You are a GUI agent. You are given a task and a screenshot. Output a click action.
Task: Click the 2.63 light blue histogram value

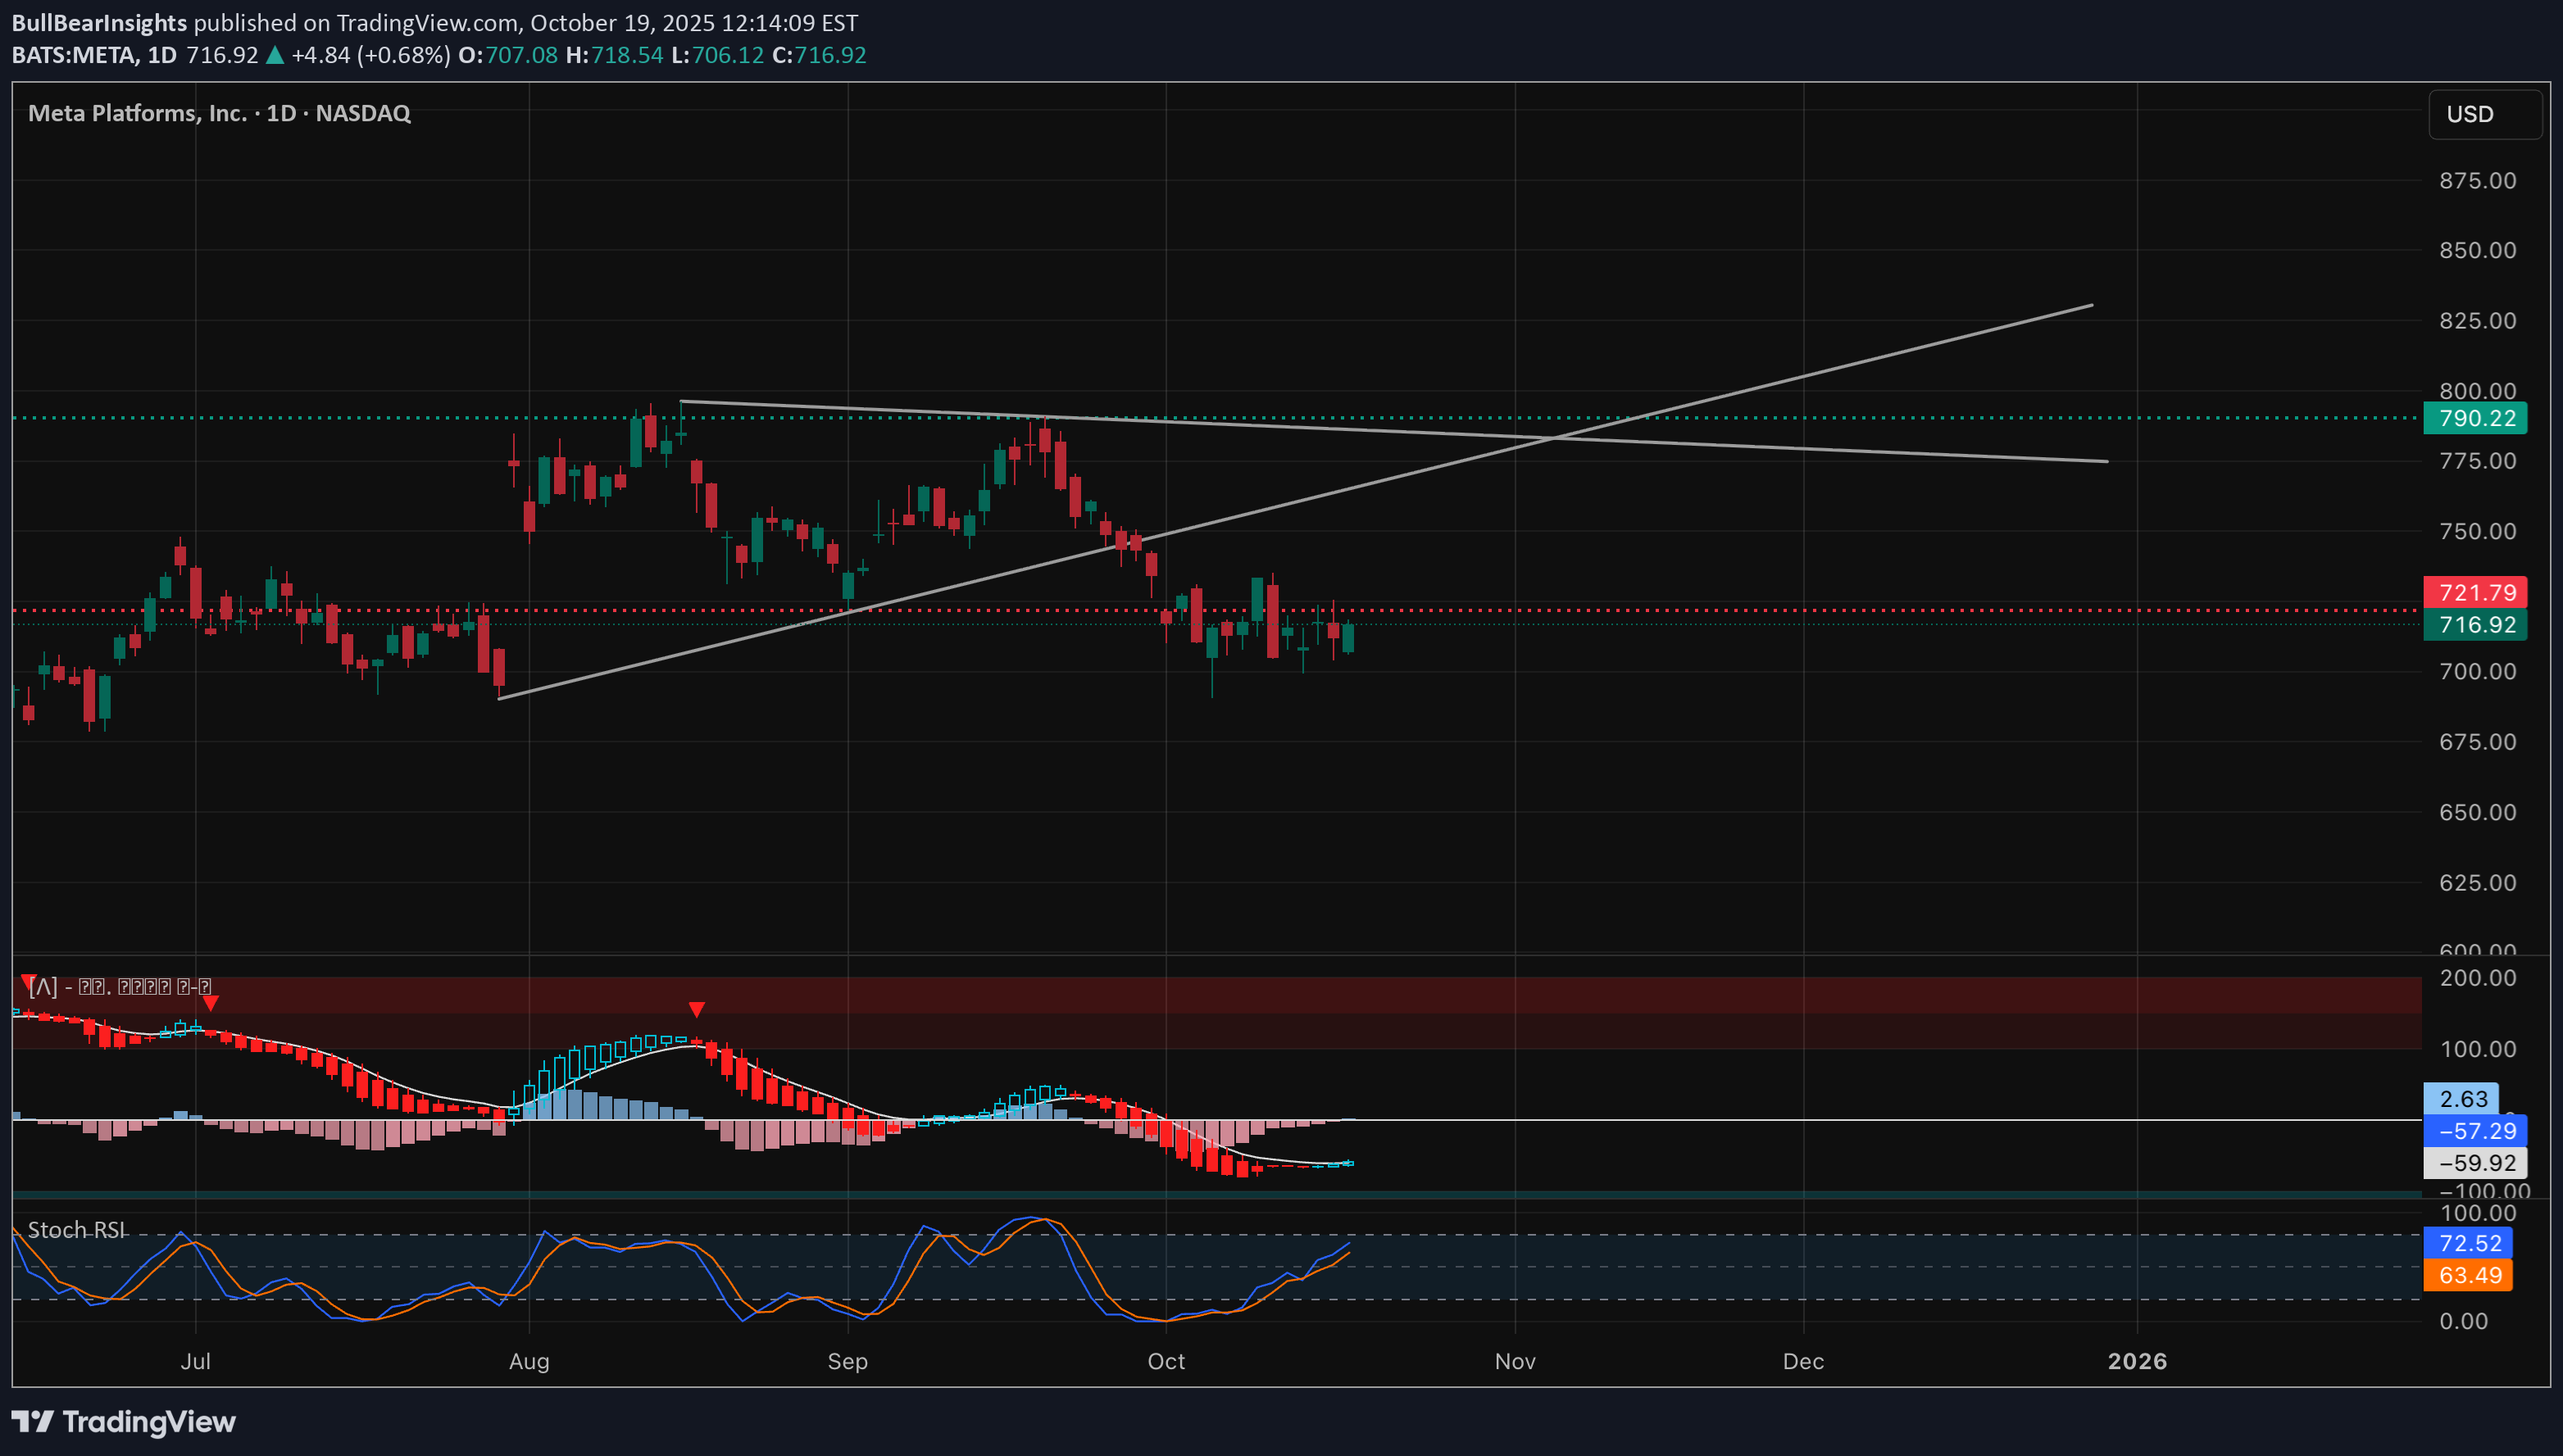[2461, 1099]
